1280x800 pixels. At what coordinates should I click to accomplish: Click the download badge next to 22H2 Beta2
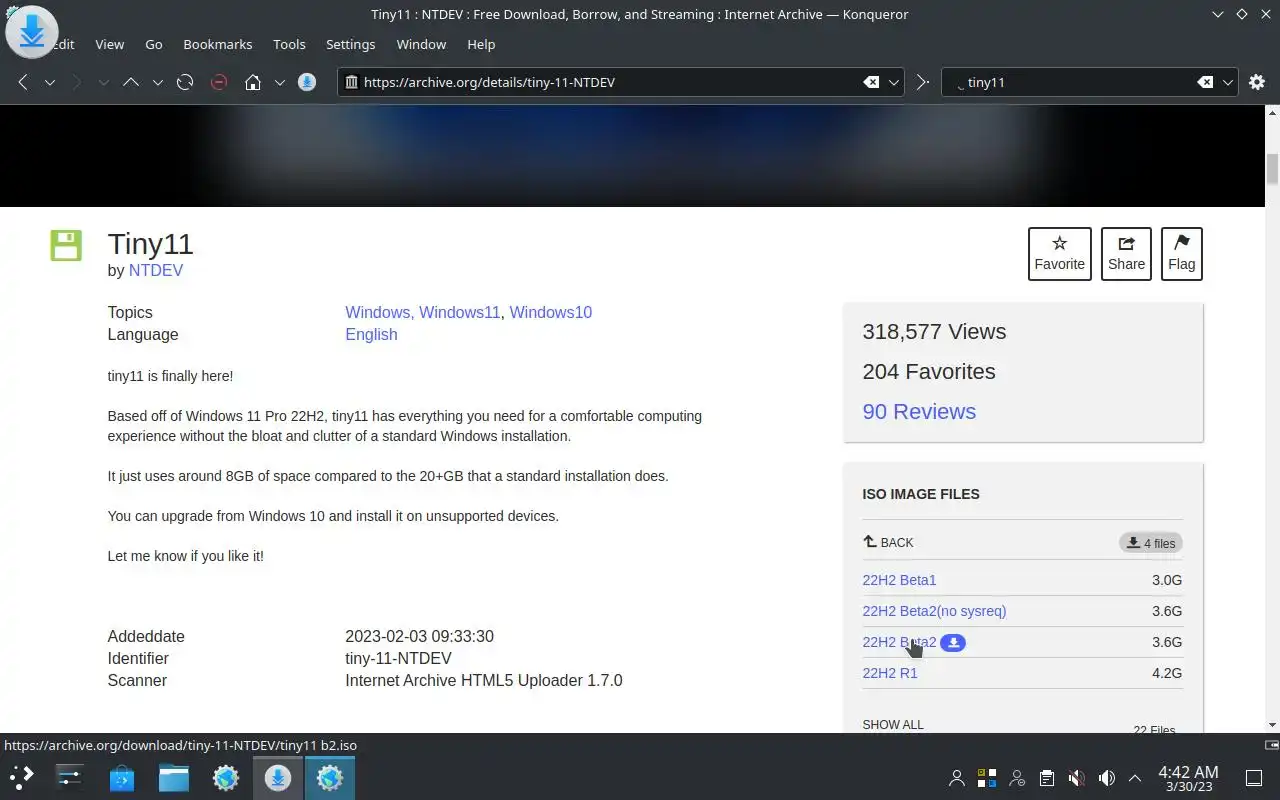[x=953, y=643]
